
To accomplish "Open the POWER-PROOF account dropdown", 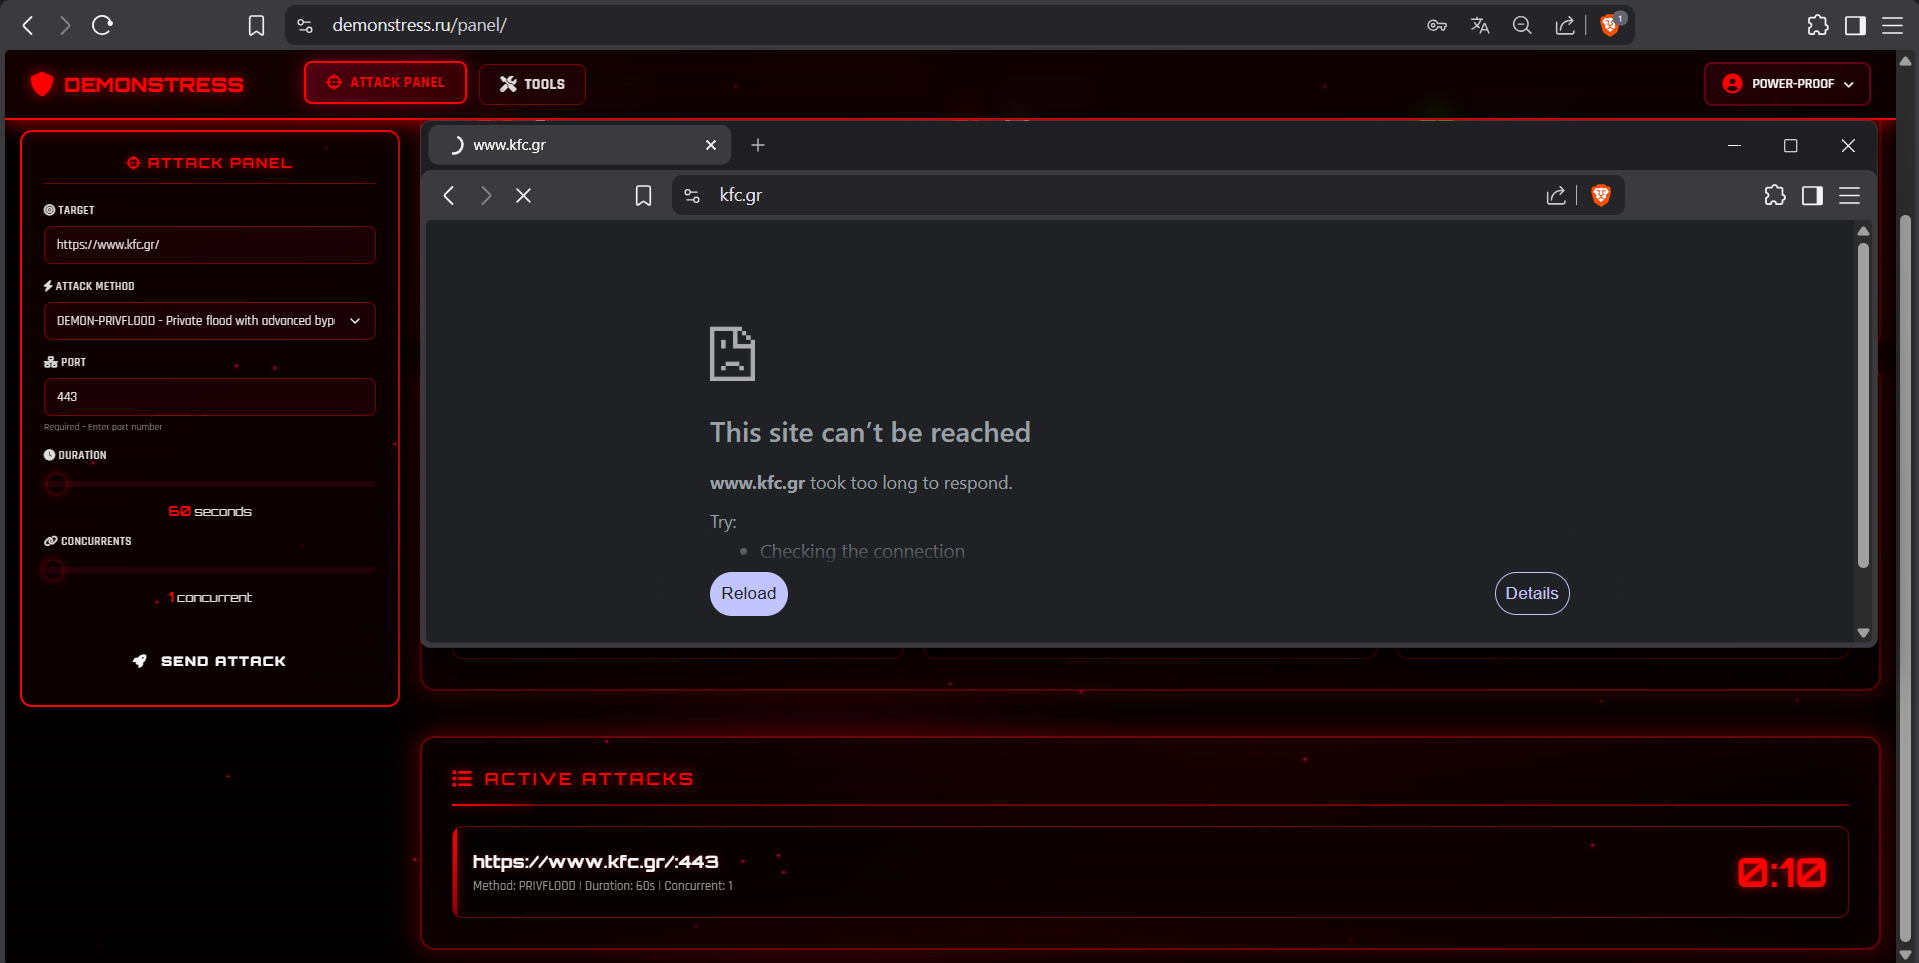I will [1787, 84].
